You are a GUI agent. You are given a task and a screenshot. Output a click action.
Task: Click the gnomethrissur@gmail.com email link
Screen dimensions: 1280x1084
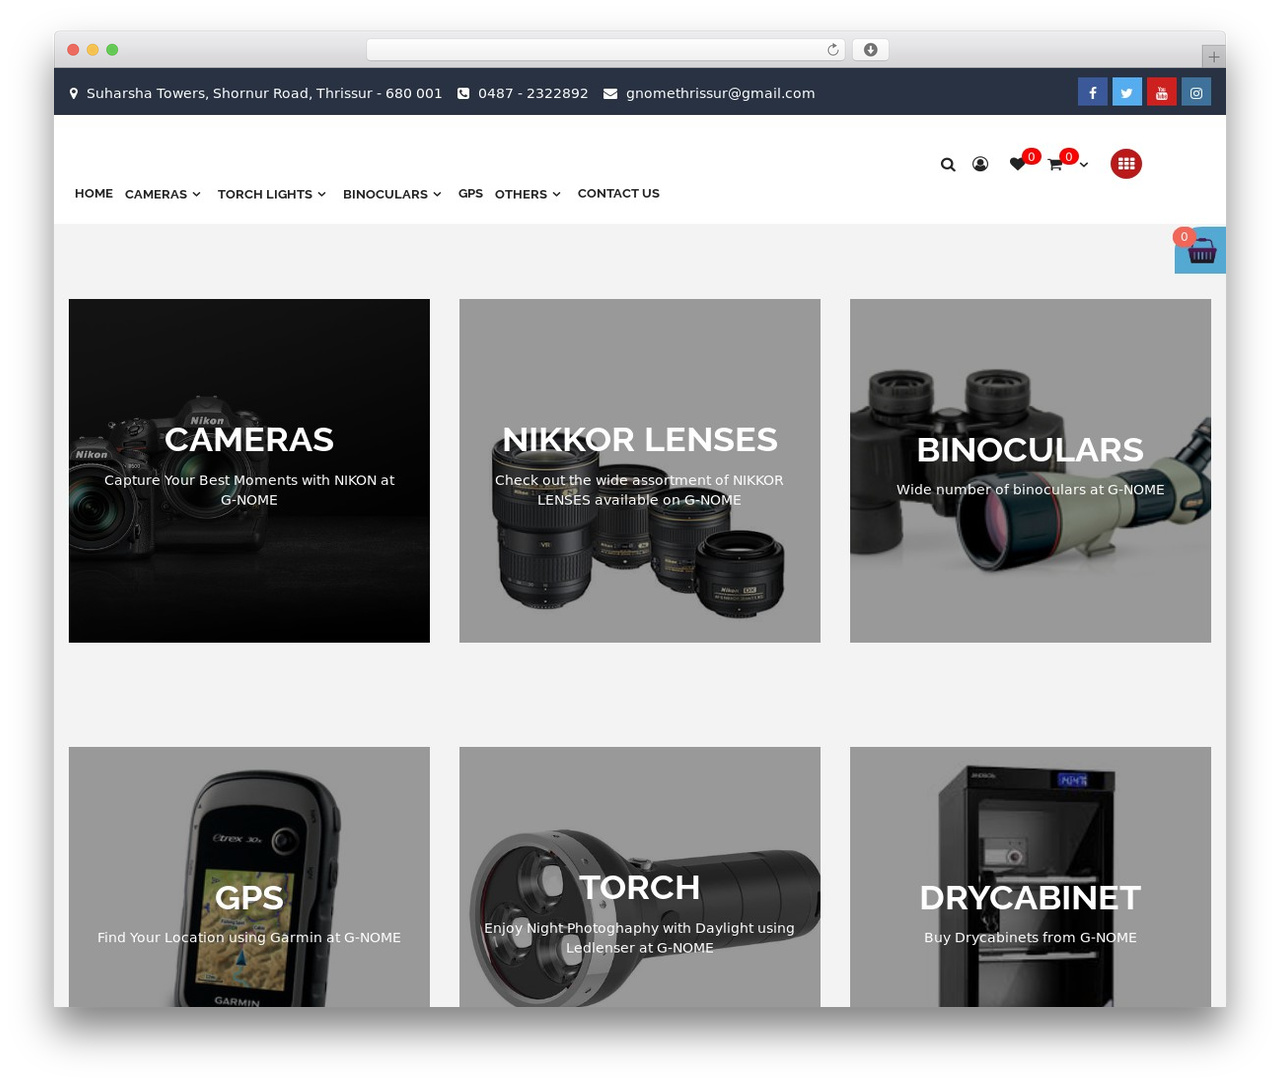click(720, 93)
